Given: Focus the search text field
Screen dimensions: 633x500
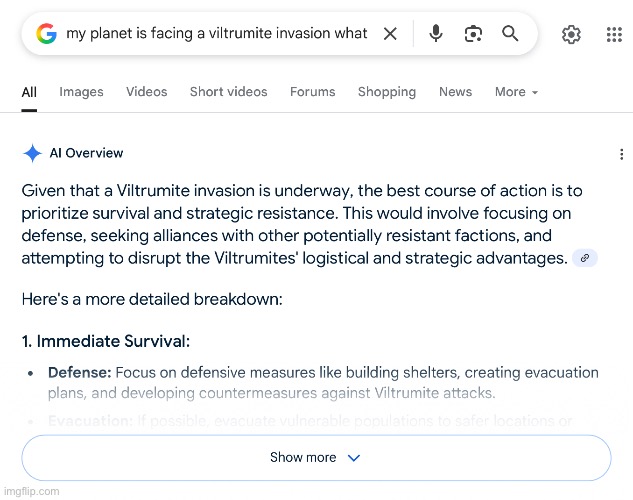Looking at the screenshot, I should pos(217,33).
